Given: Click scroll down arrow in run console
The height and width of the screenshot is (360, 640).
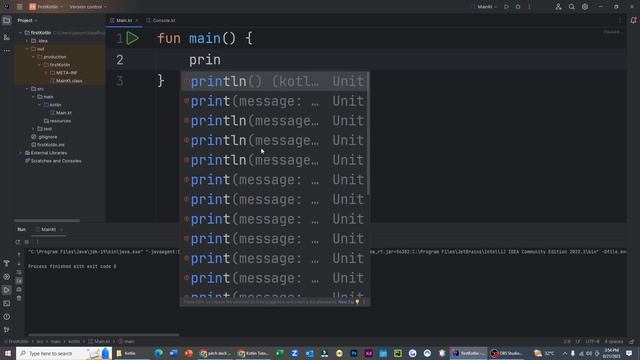Looking at the screenshot, I should tap(19, 263).
